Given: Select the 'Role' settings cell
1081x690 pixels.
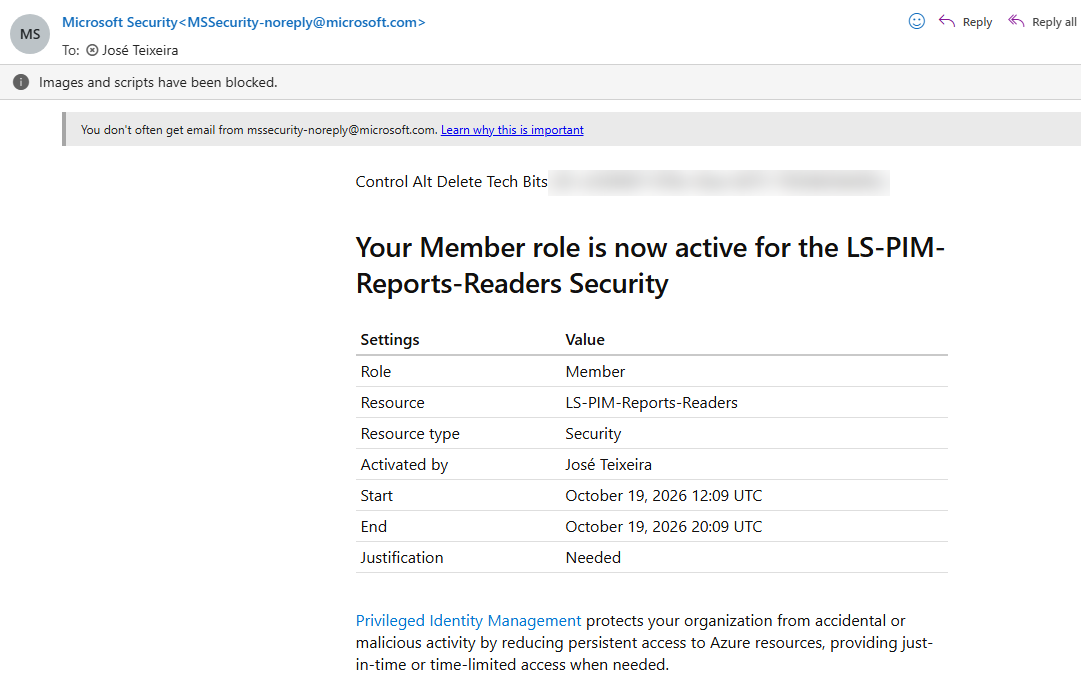Looking at the screenshot, I should point(376,372).
